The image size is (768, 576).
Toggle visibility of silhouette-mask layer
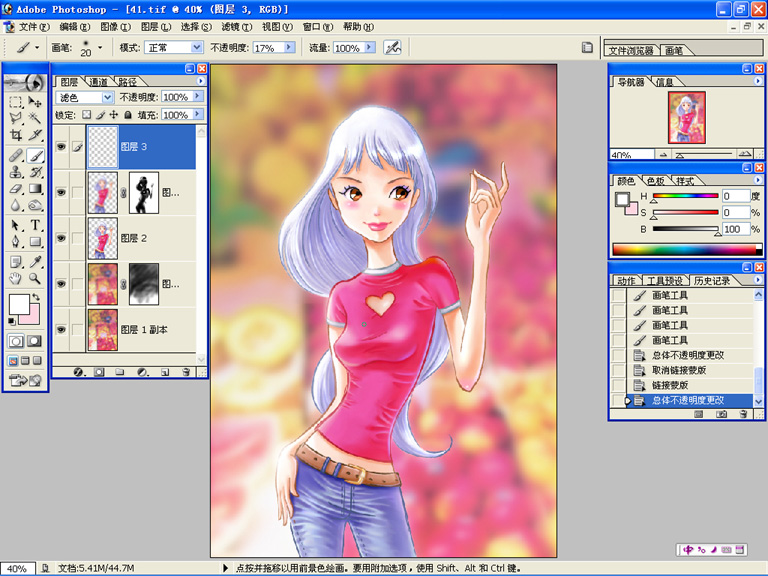pyautogui.click(x=61, y=192)
